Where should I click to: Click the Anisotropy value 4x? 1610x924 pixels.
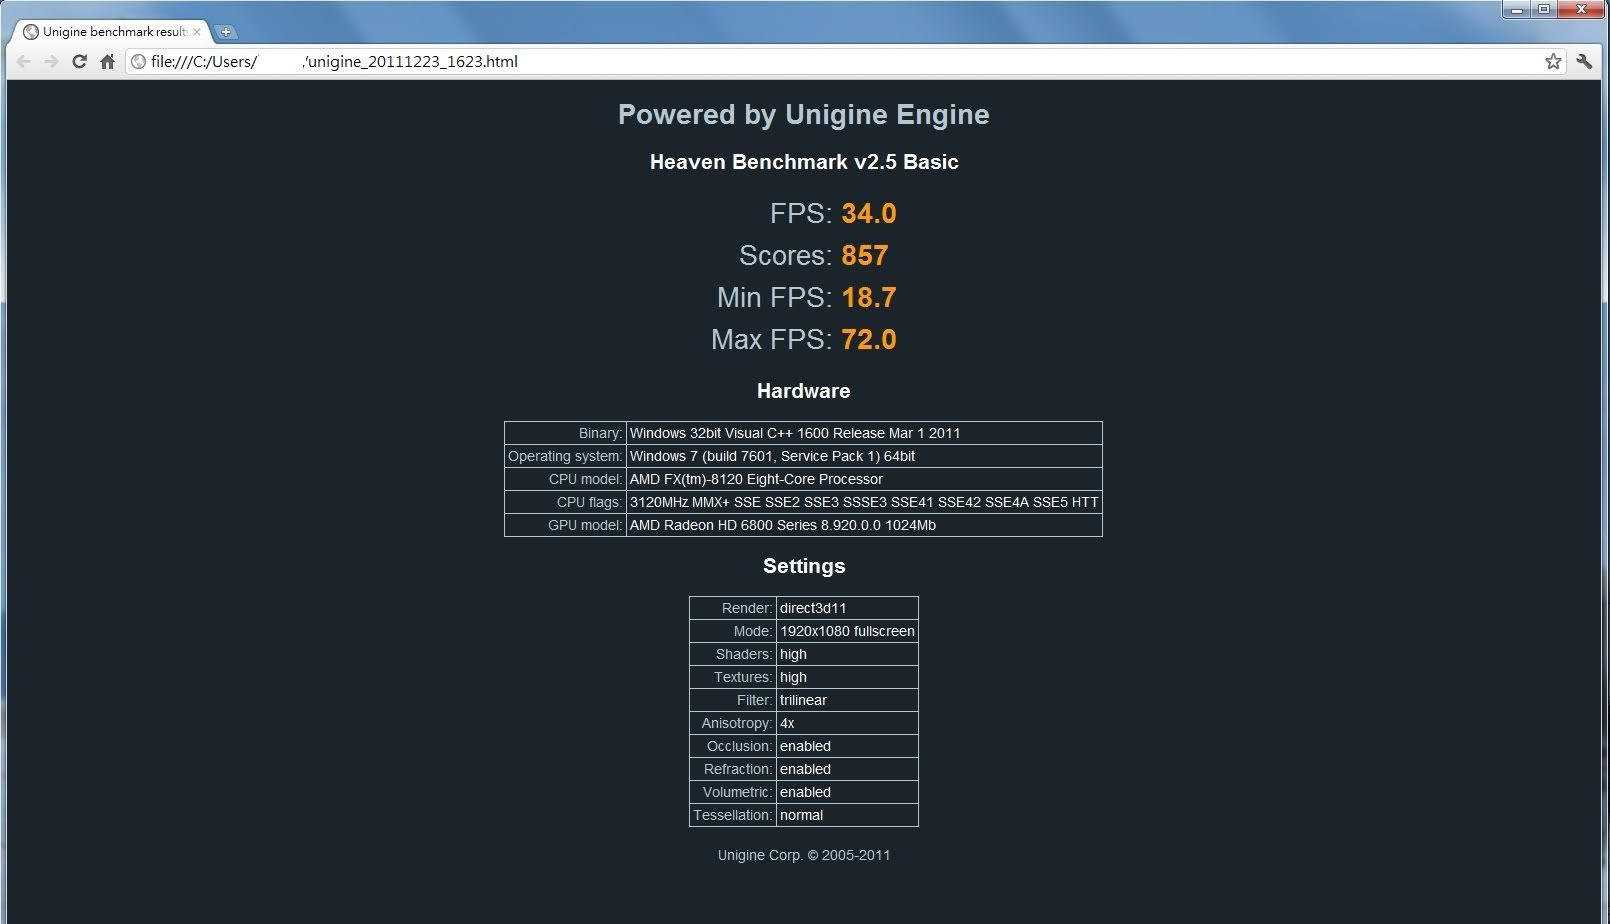[847, 723]
